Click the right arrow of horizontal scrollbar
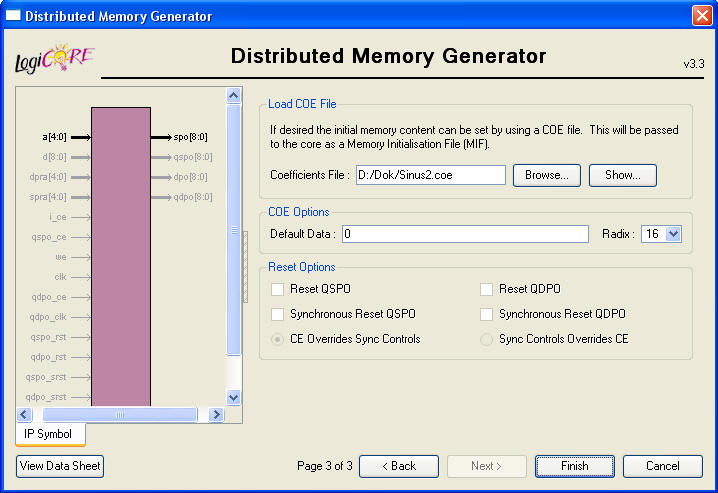The width and height of the screenshot is (718, 493). tap(216, 415)
